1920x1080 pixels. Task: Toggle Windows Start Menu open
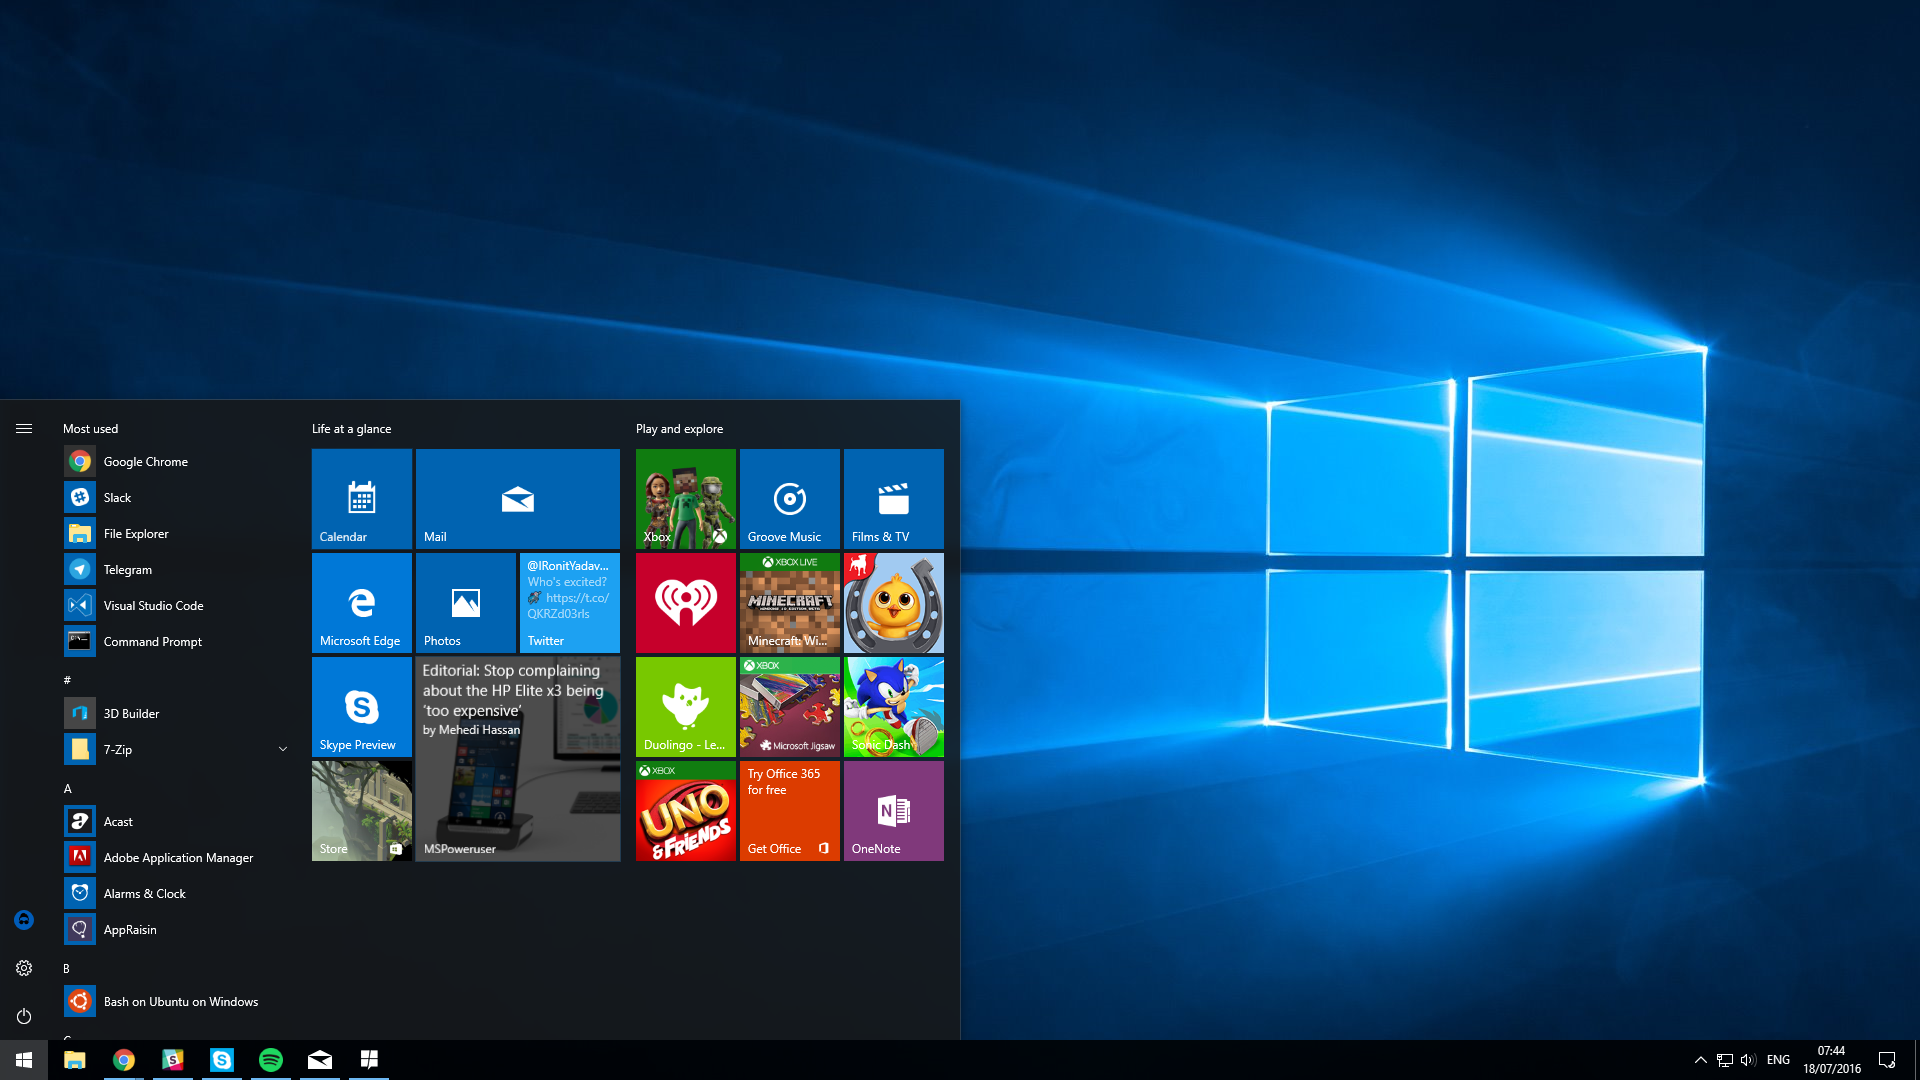tap(22, 1060)
